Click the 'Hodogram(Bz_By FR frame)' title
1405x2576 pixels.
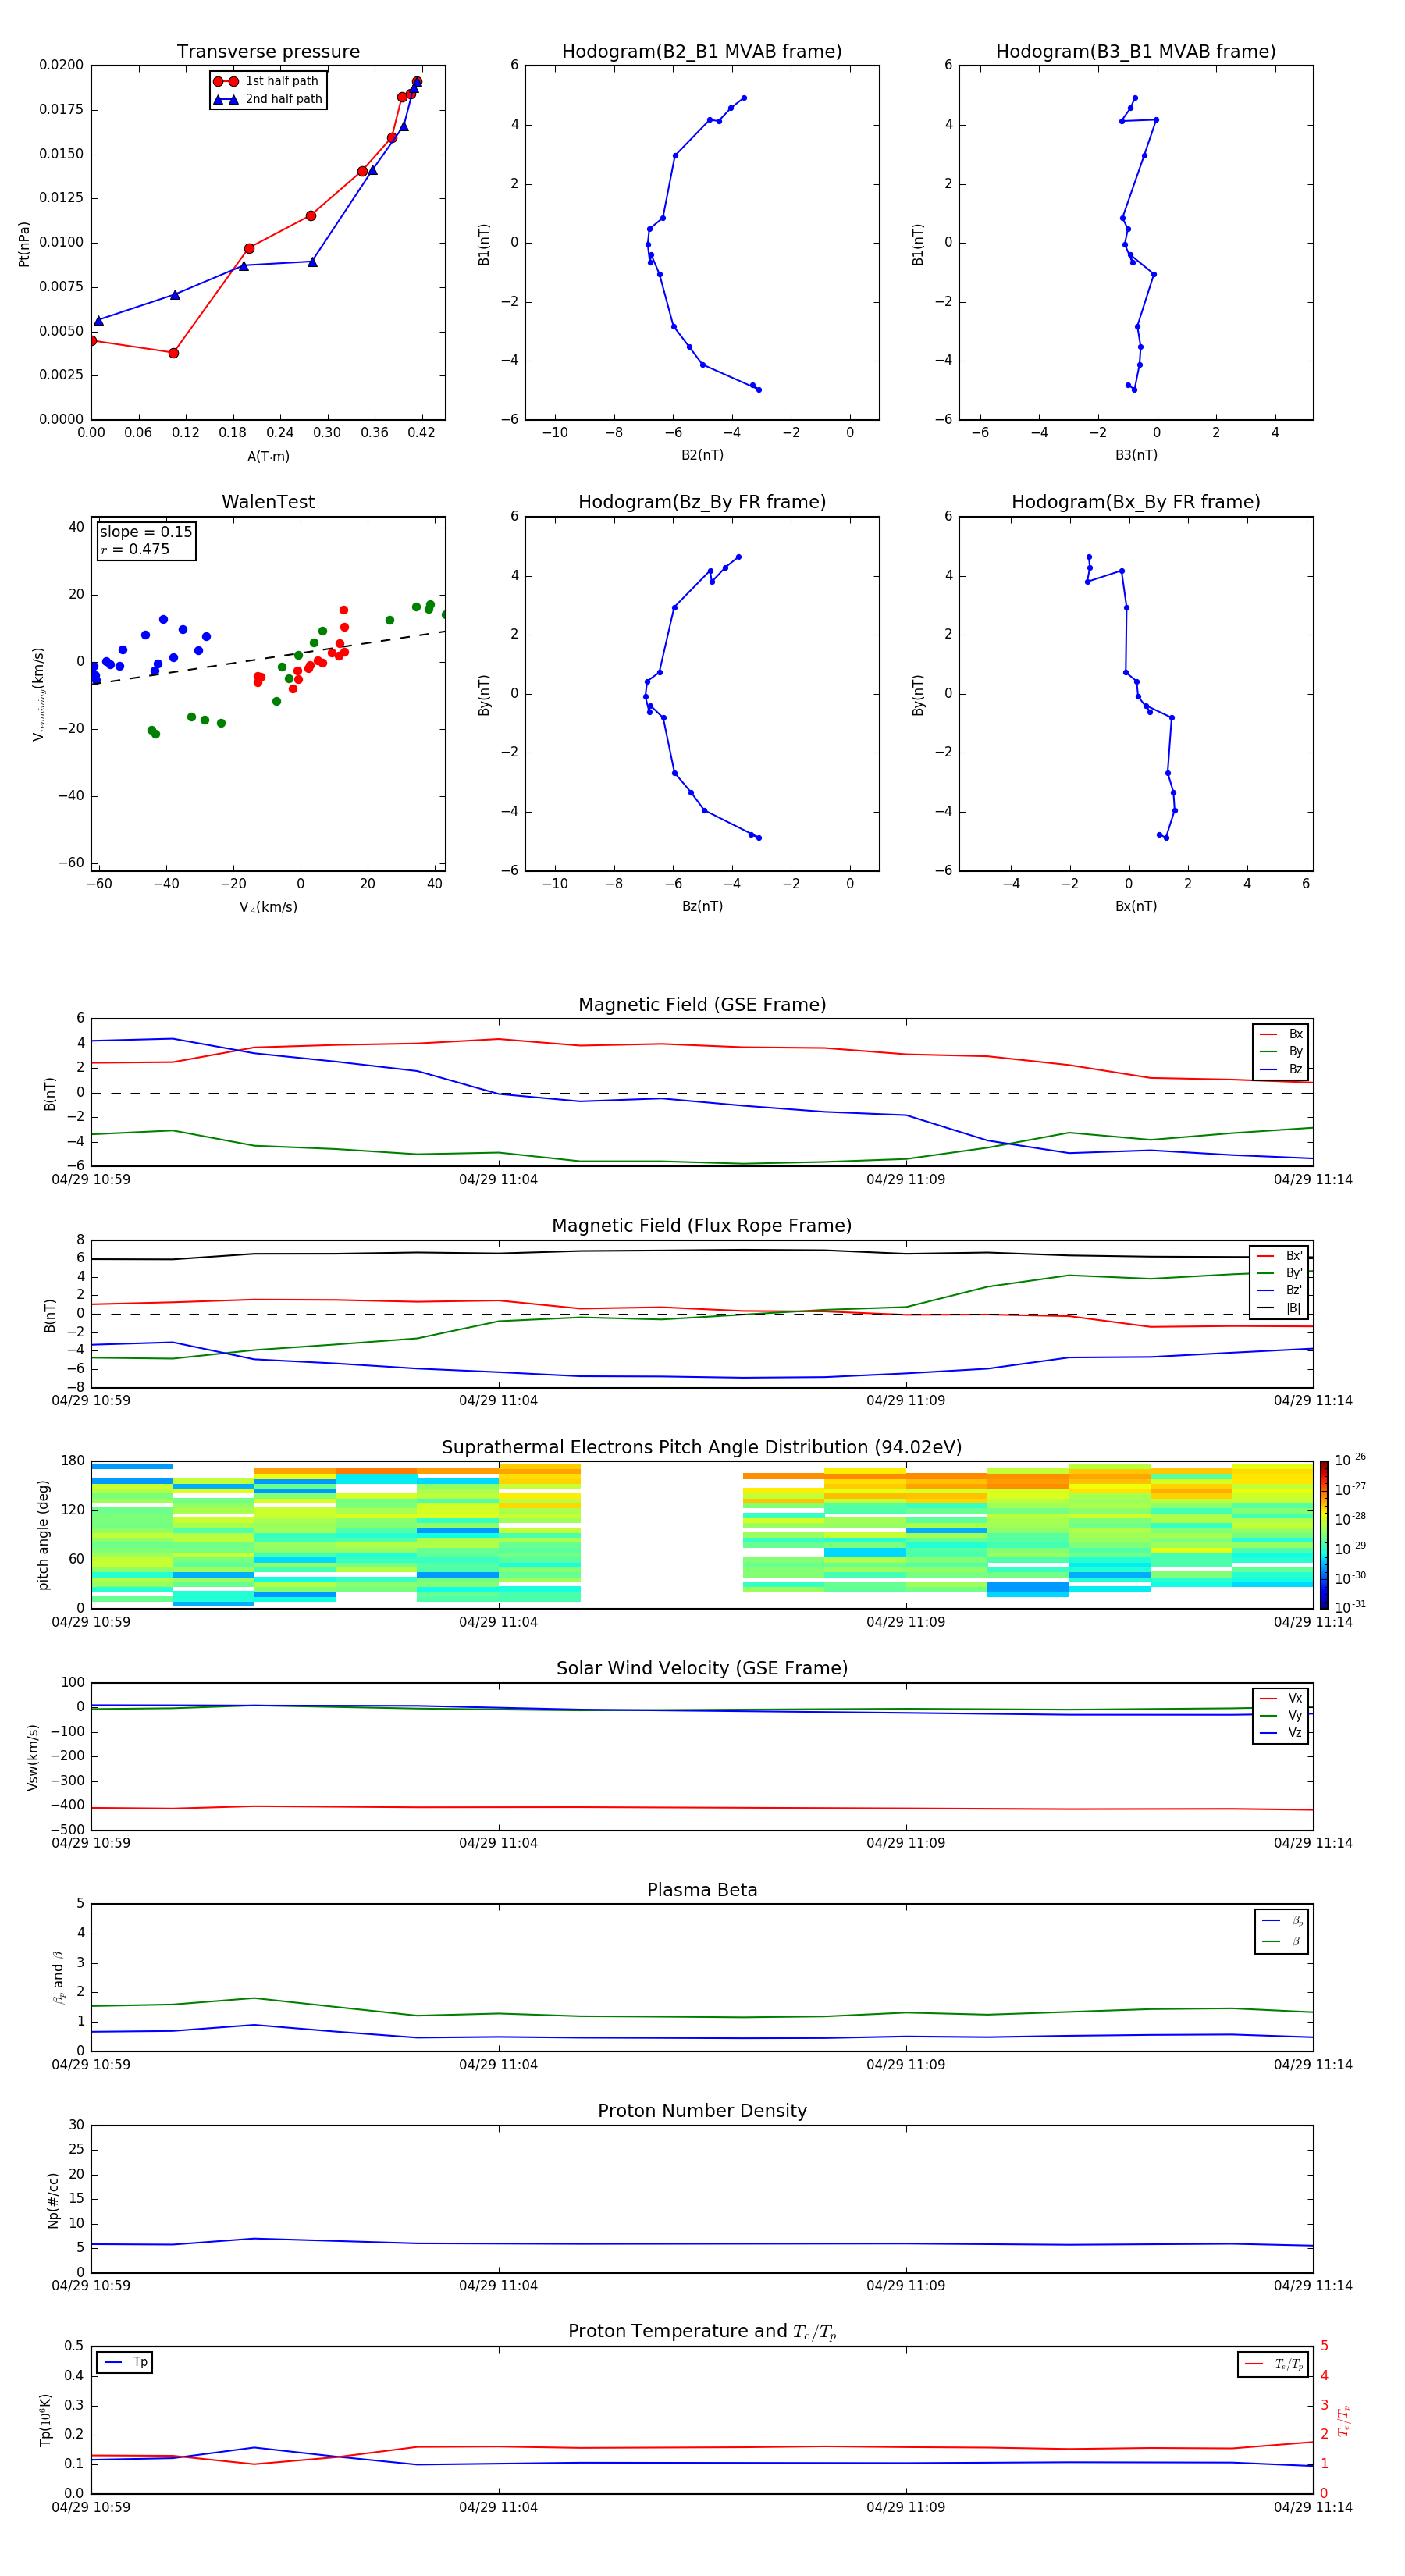pos(702,502)
